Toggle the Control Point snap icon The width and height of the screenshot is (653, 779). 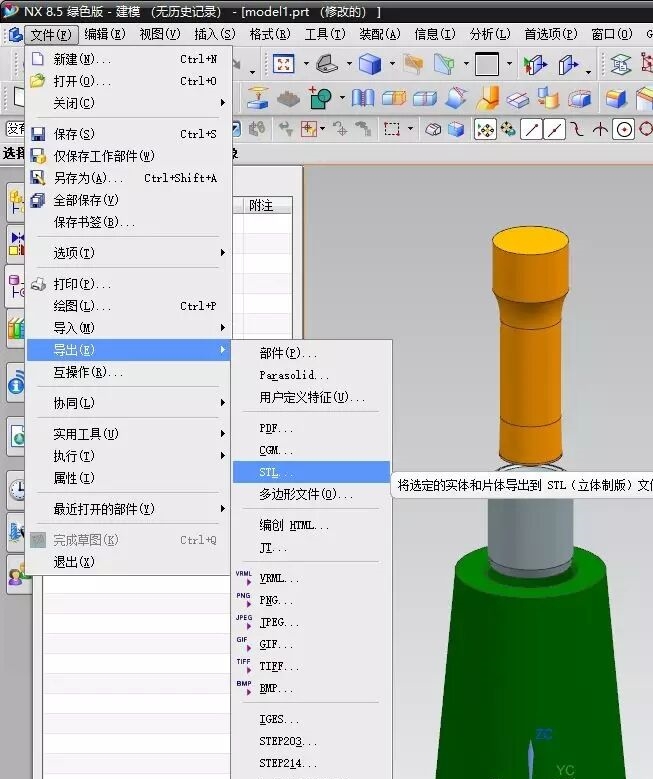(577, 130)
